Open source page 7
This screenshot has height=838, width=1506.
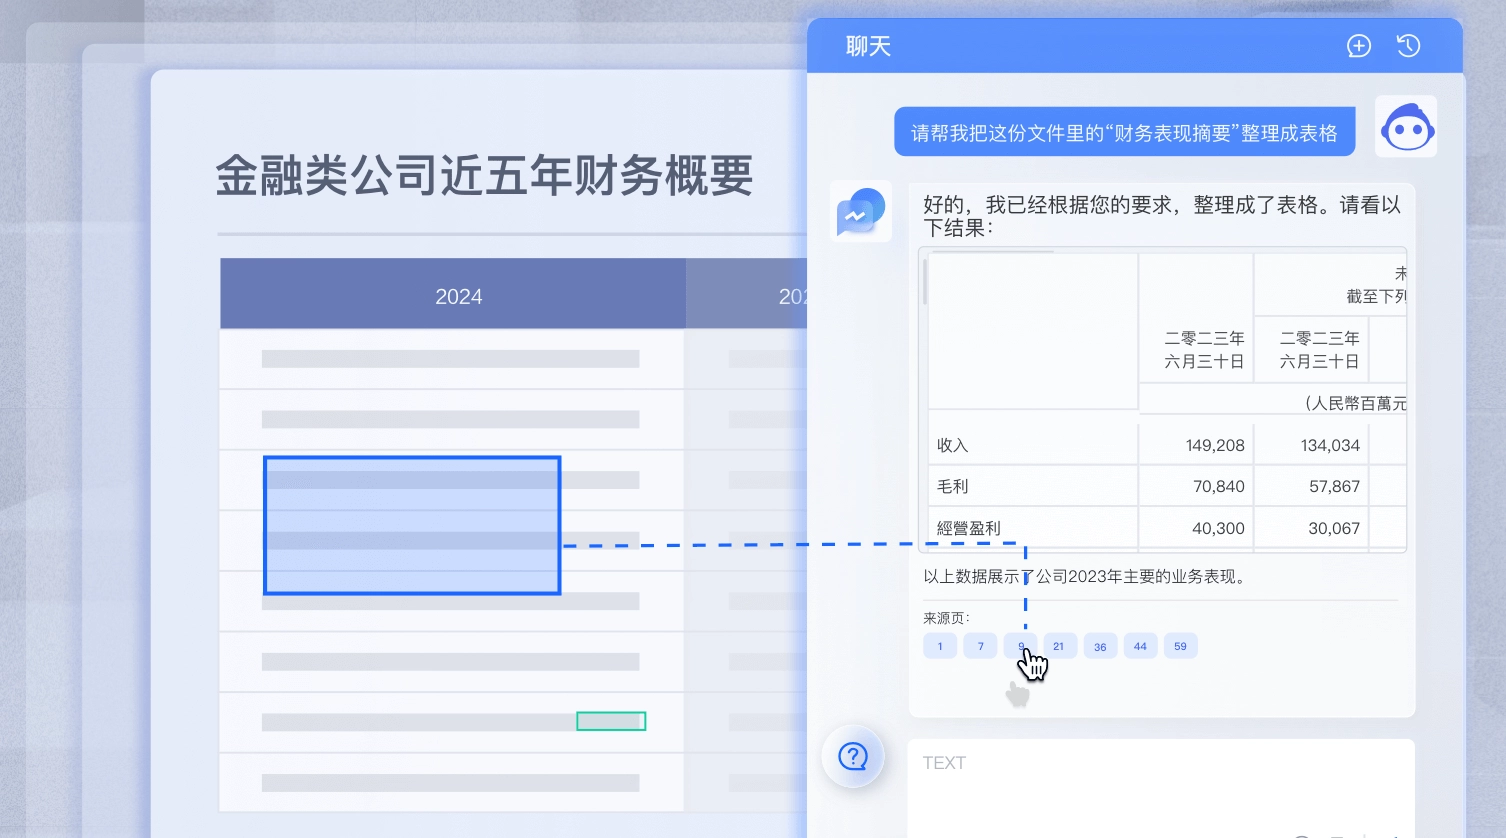click(x=980, y=646)
